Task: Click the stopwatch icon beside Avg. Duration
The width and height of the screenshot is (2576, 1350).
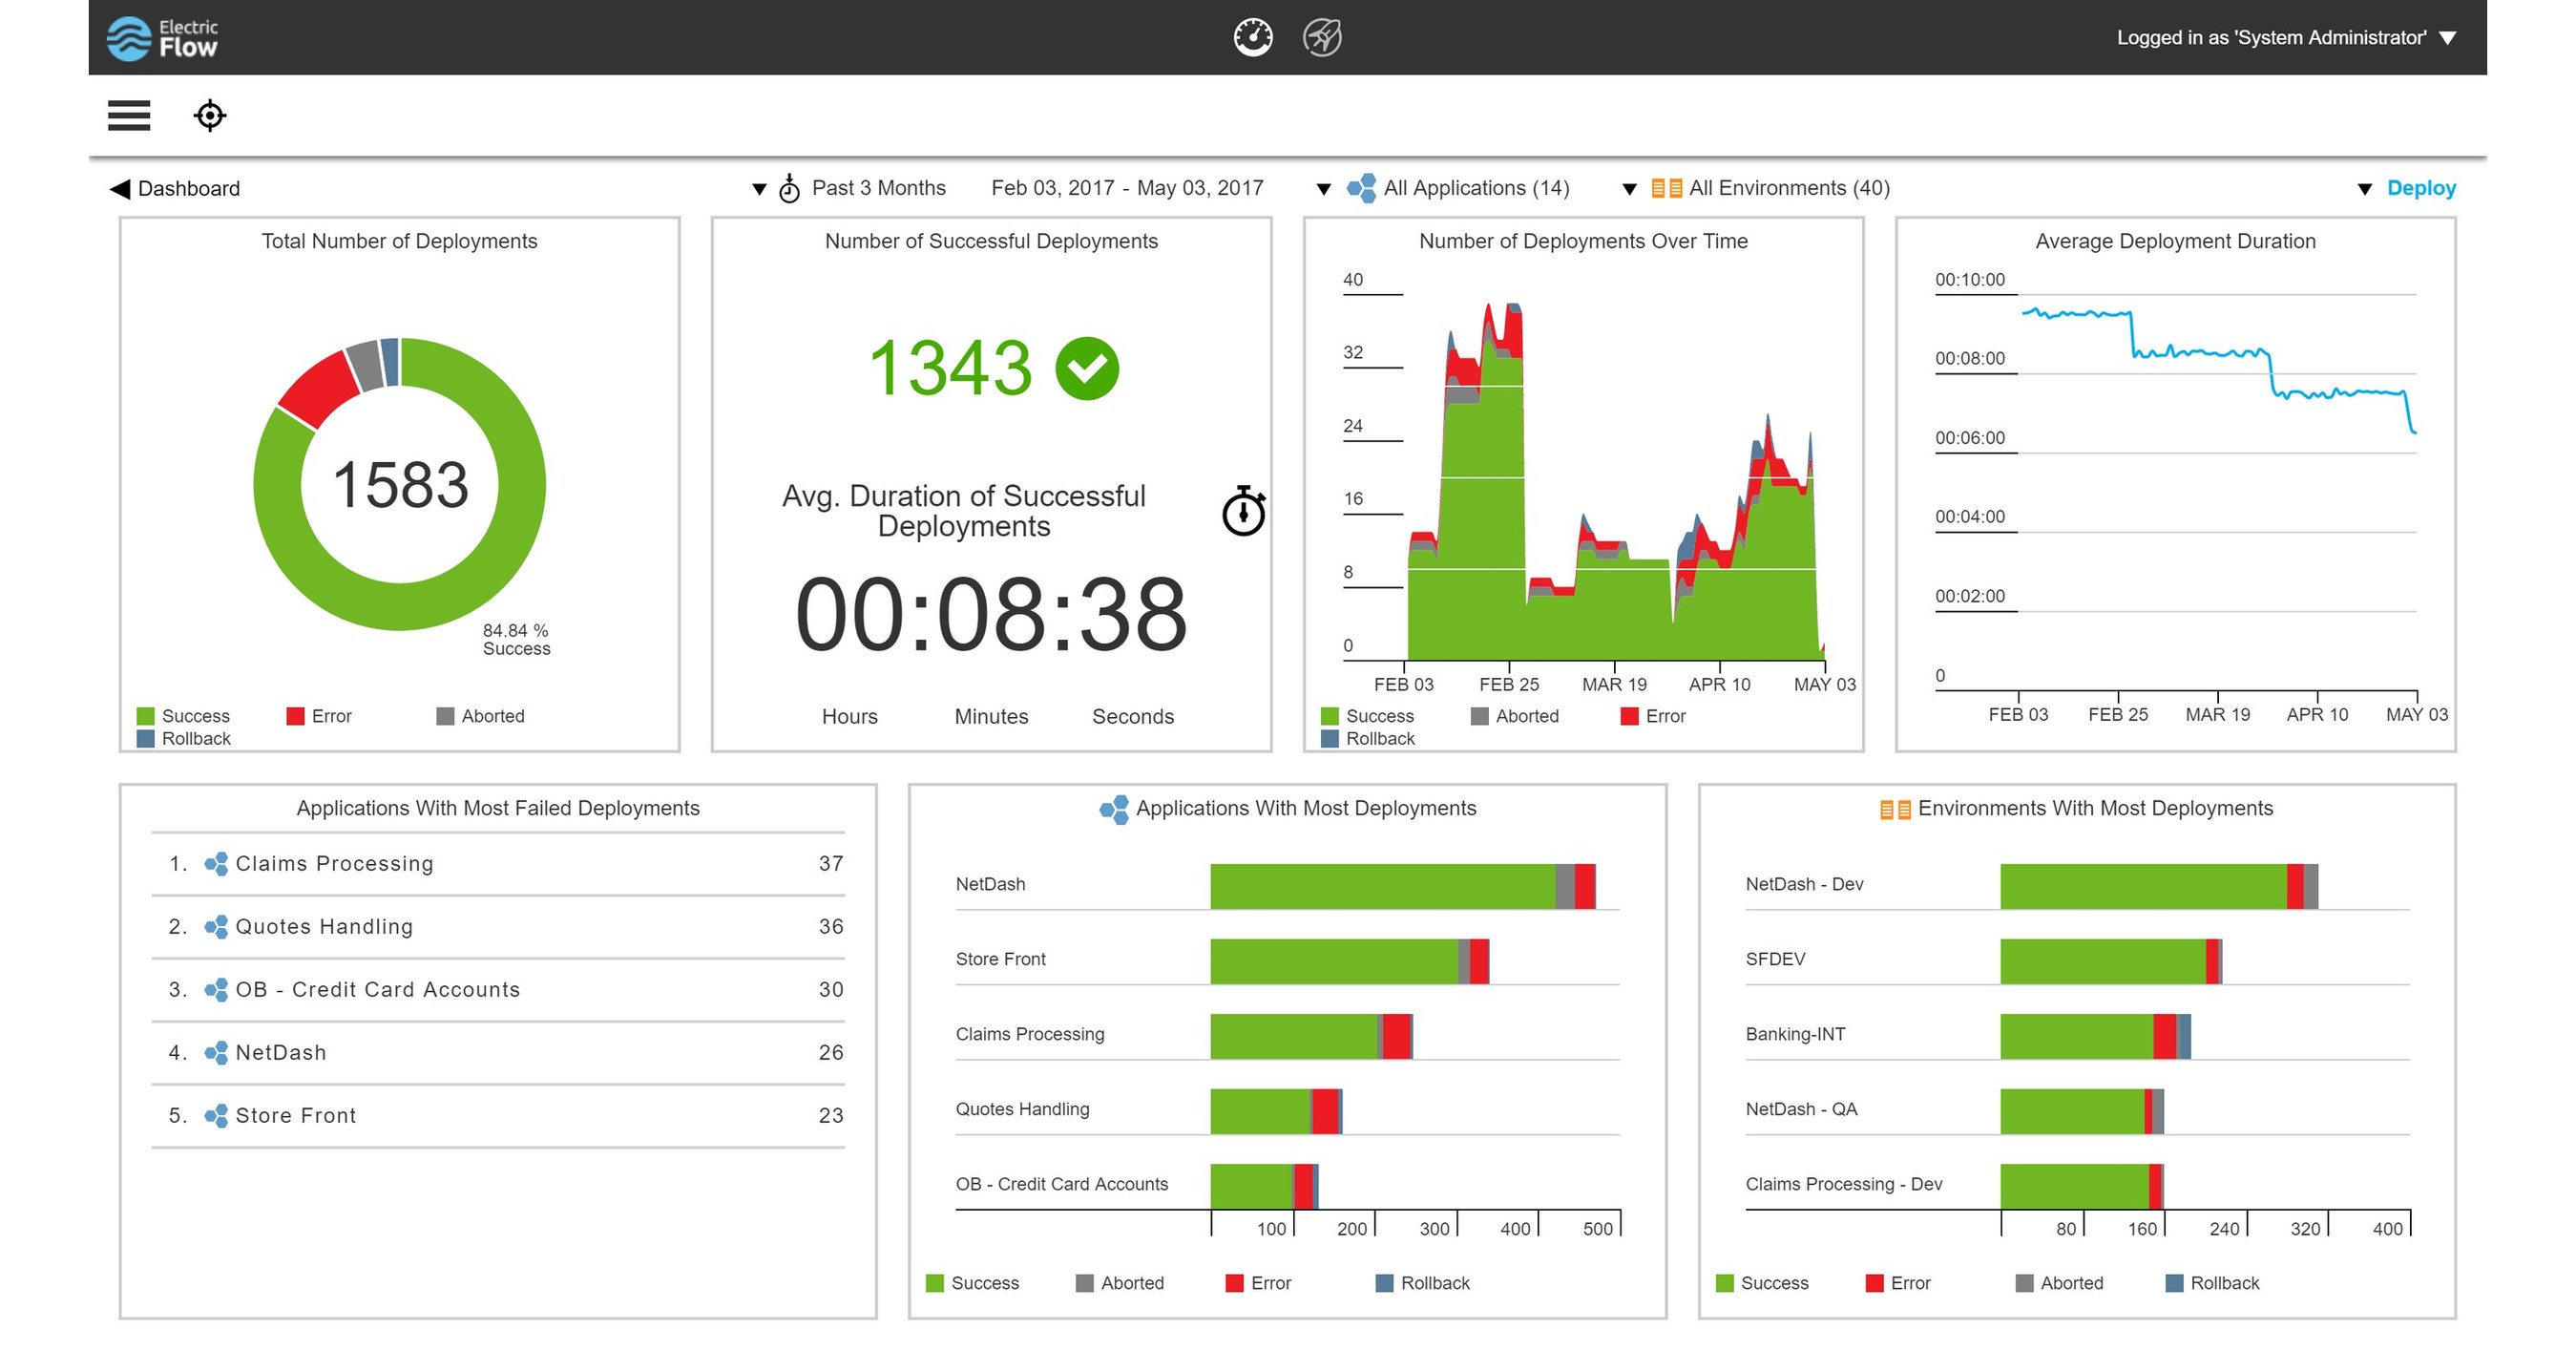Action: (1242, 512)
